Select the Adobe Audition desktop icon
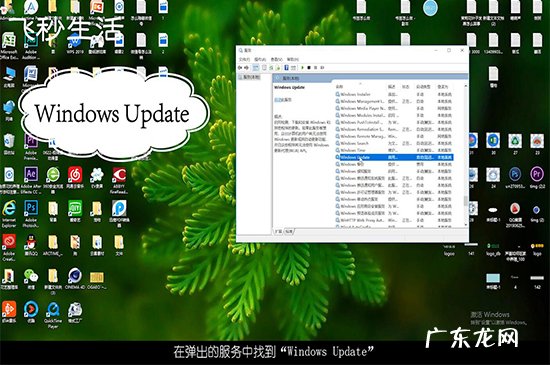This screenshot has height=365, width=550. 31,46
